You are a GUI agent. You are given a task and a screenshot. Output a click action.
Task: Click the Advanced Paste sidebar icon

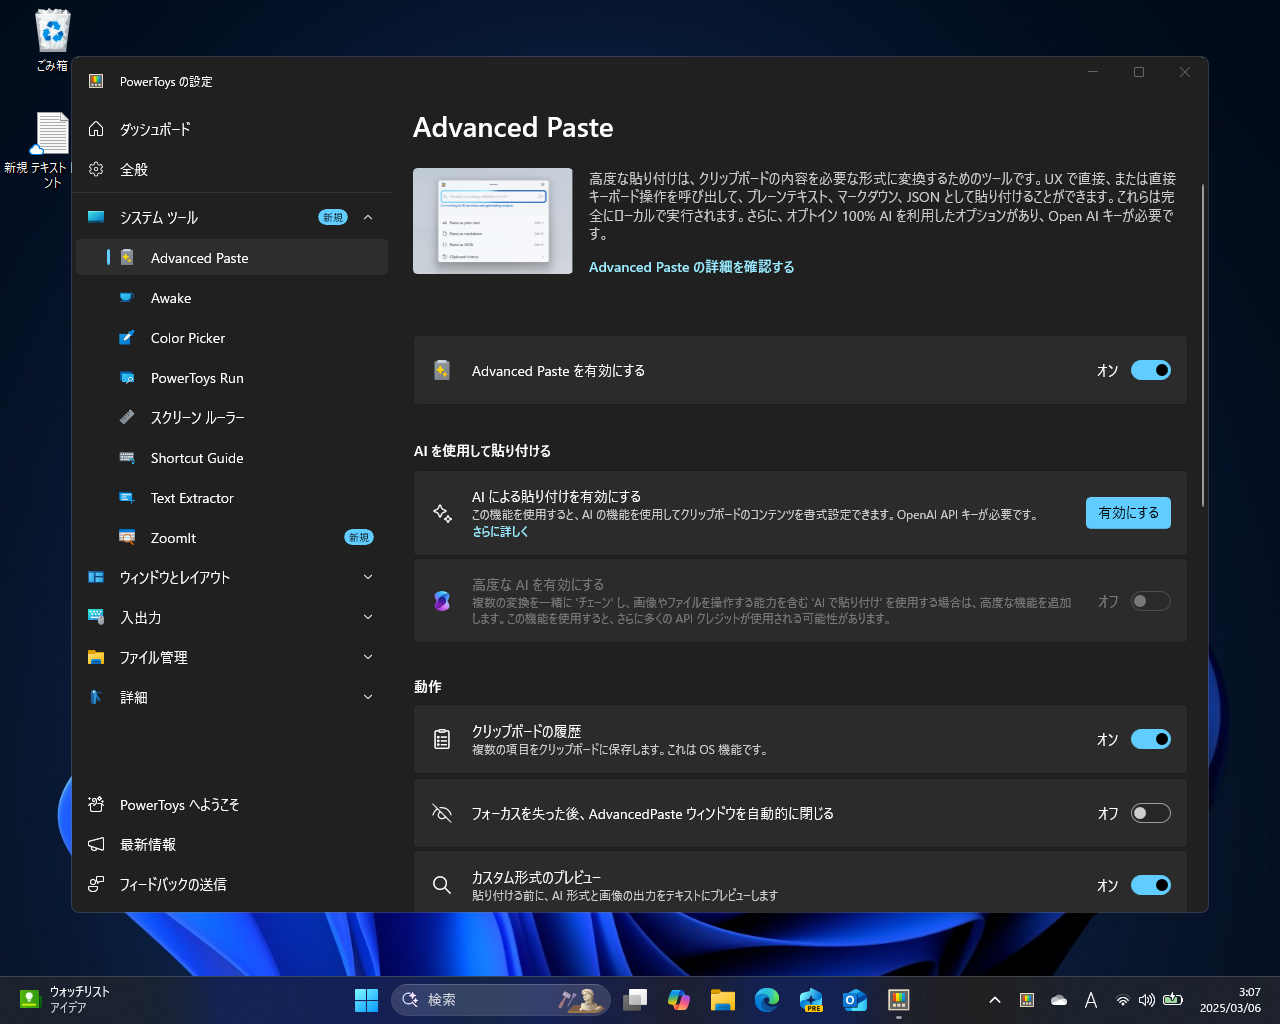[128, 258]
